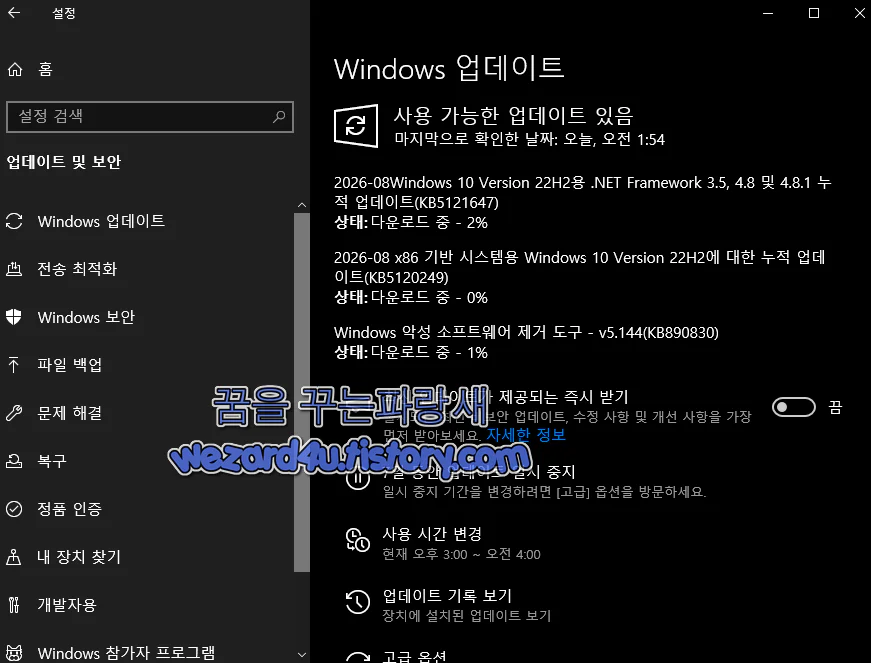Focus the 설정 검색 search field

[149, 117]
